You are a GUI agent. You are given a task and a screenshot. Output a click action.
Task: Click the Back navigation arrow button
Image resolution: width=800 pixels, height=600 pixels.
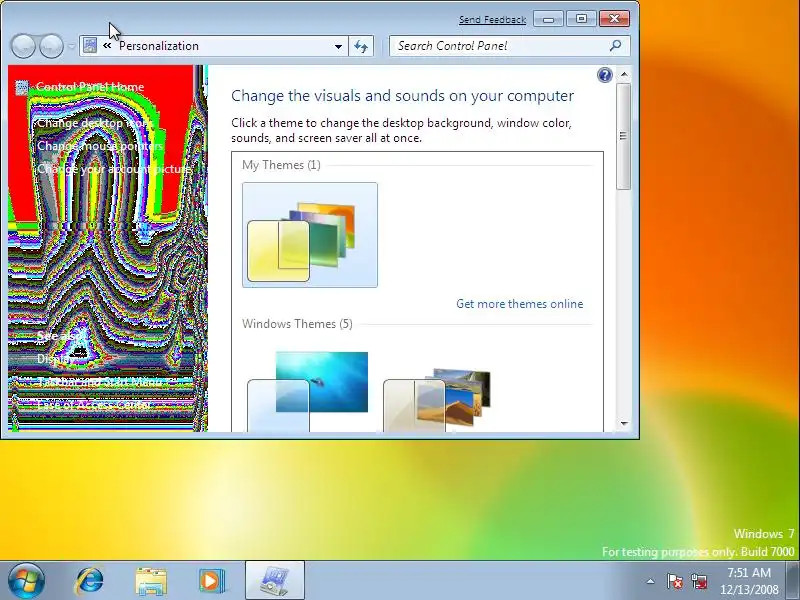click(23, 46)
